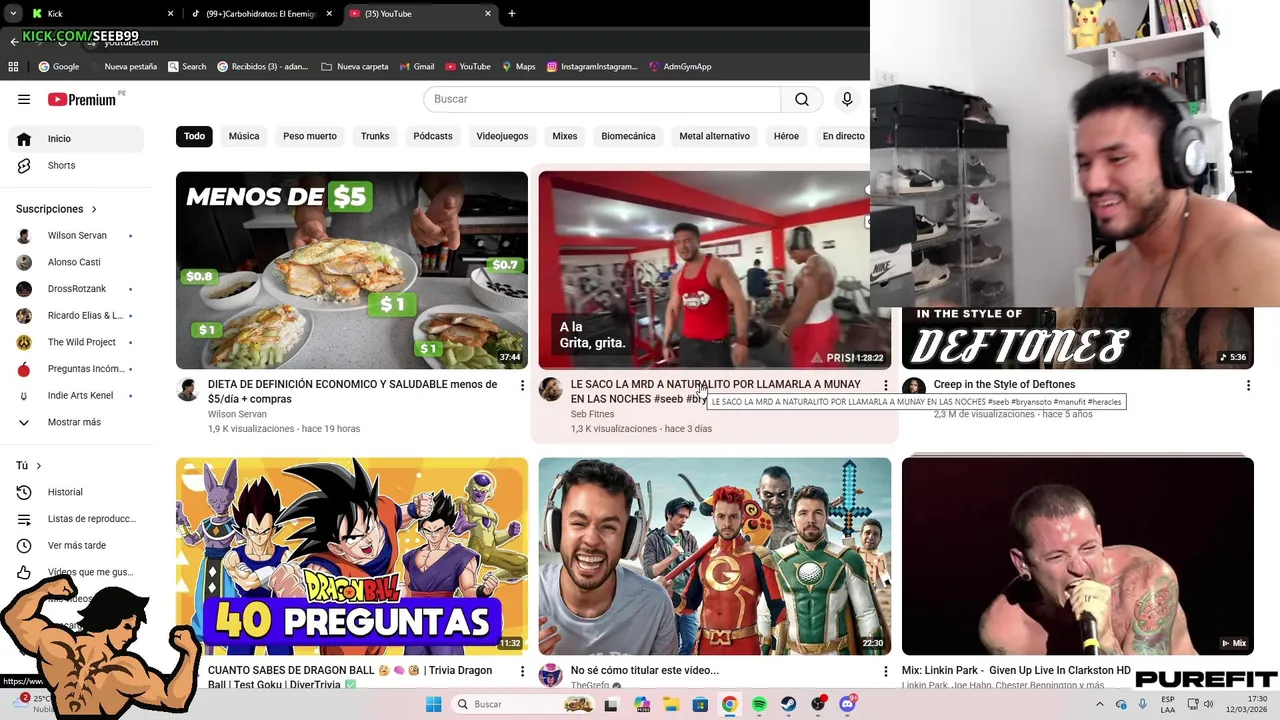Open The Wild Project subscription
Screen dimensions: 1280x720
tap(76, 342)
